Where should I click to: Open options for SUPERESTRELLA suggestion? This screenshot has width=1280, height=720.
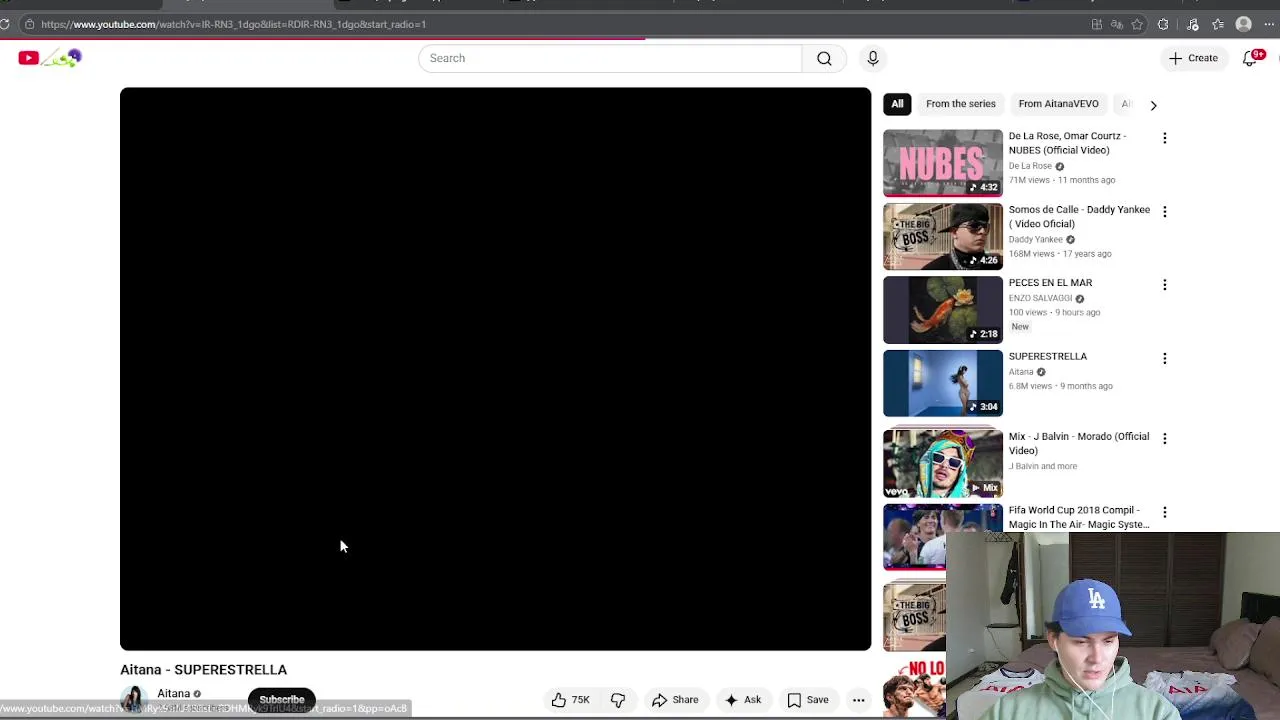pos(1164,358)
